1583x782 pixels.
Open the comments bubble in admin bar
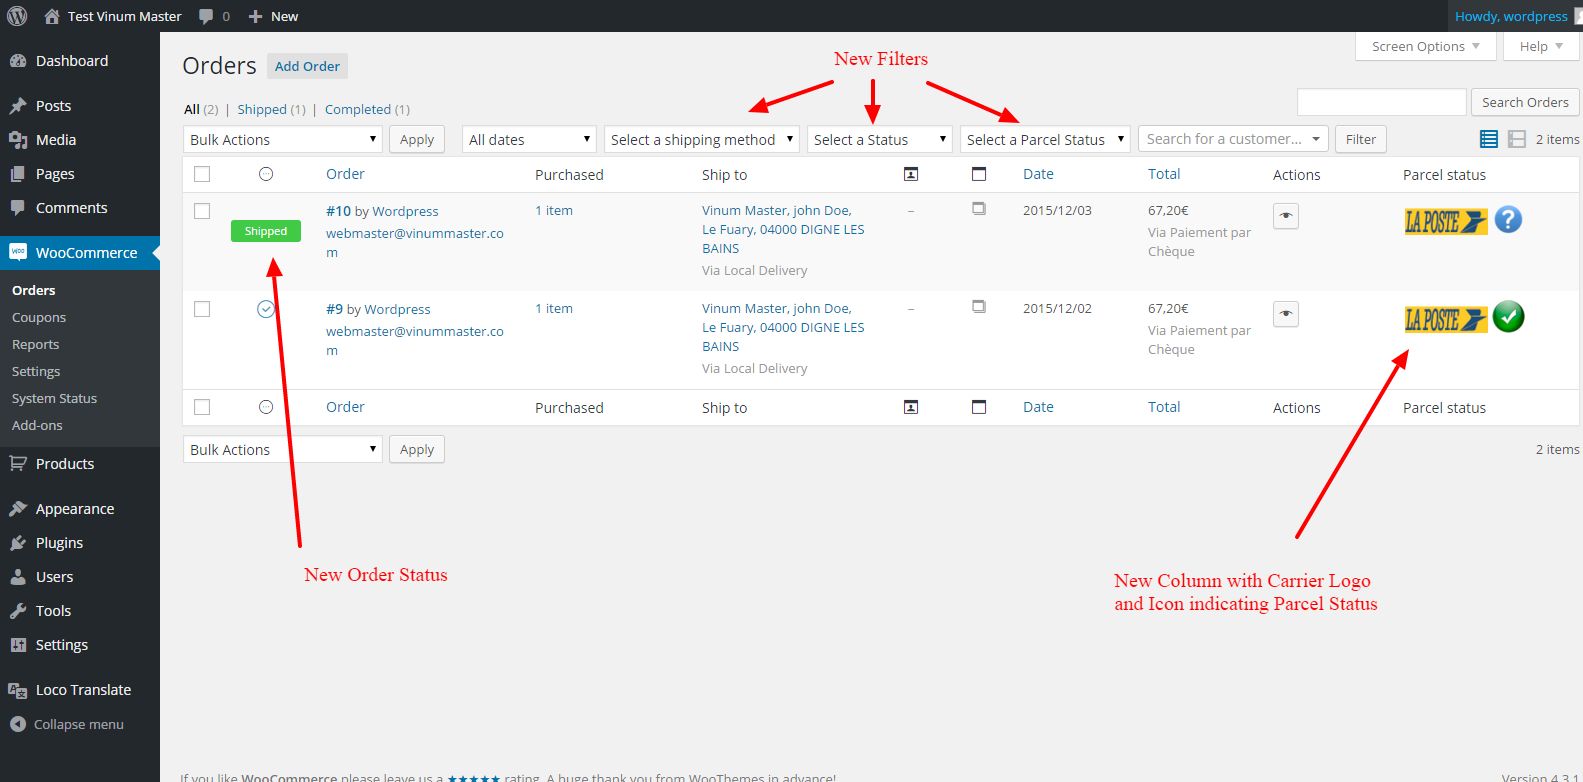206,16
